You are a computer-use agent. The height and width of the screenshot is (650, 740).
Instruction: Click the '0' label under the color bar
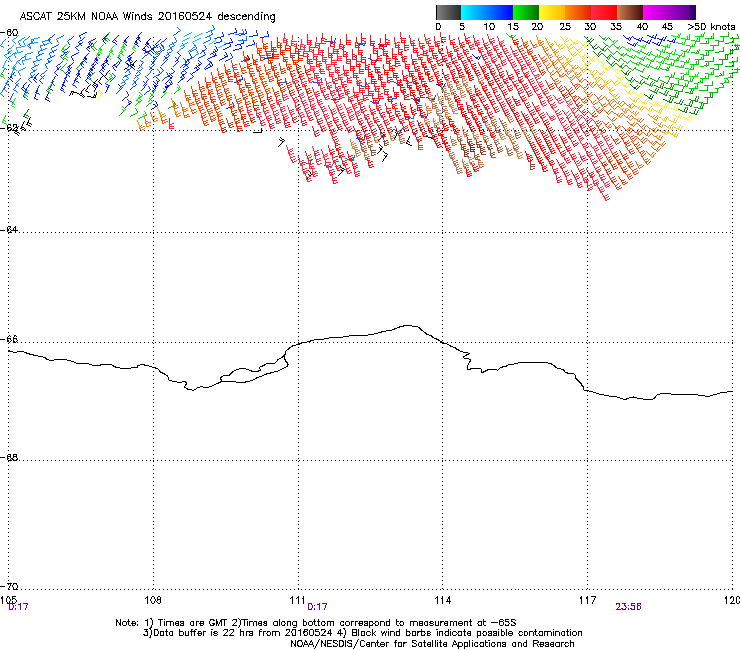point(438,27)
